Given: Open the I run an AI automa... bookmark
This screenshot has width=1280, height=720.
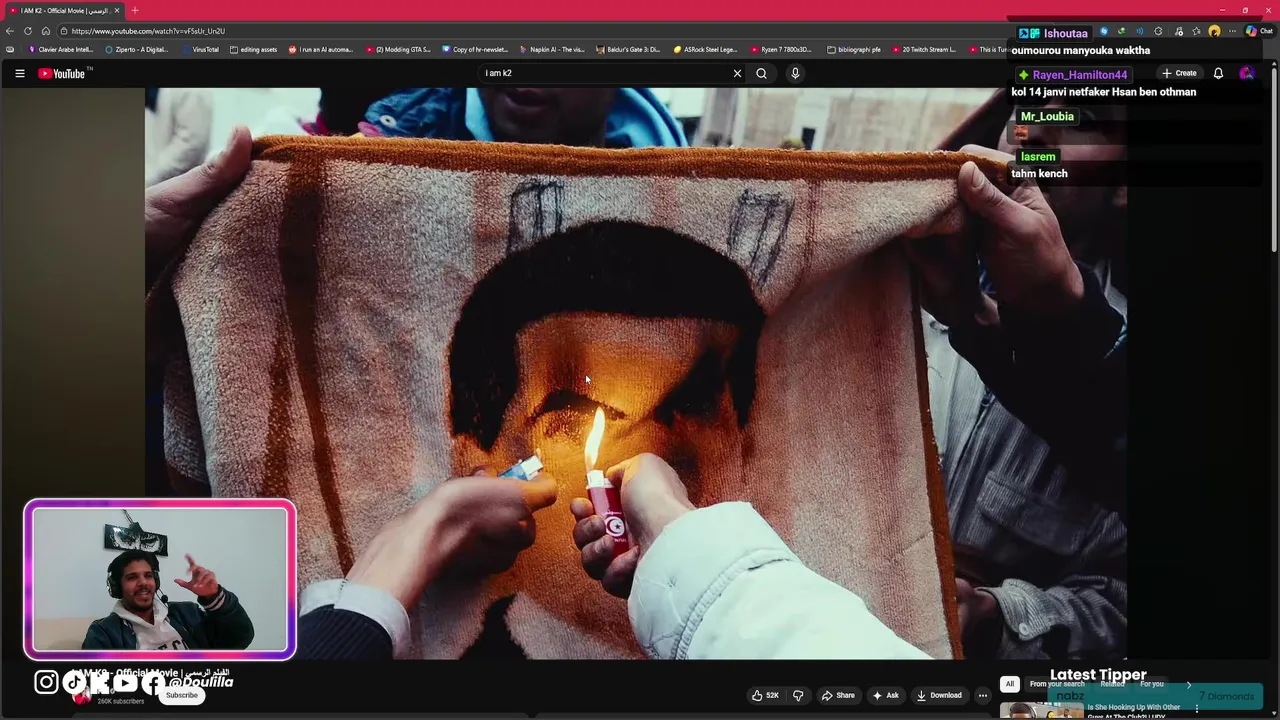Looking at the screenshot, I should (321, 49).
